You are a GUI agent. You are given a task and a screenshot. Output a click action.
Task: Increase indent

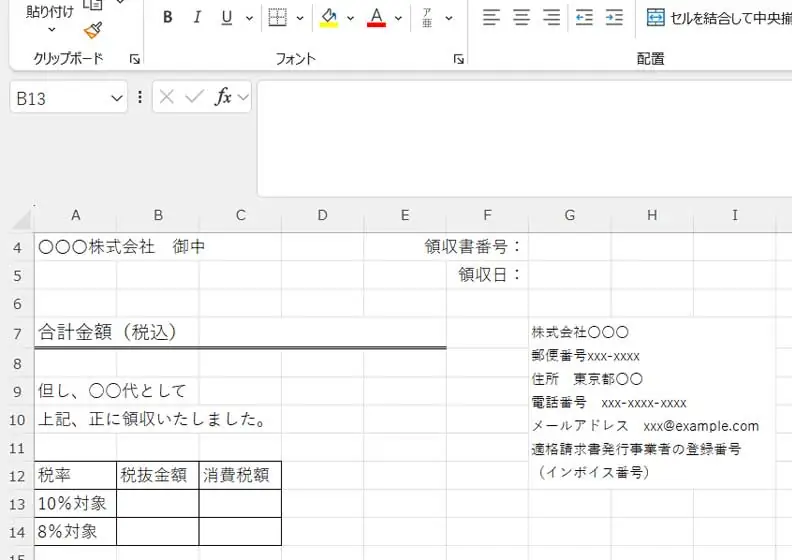[614, 18]
